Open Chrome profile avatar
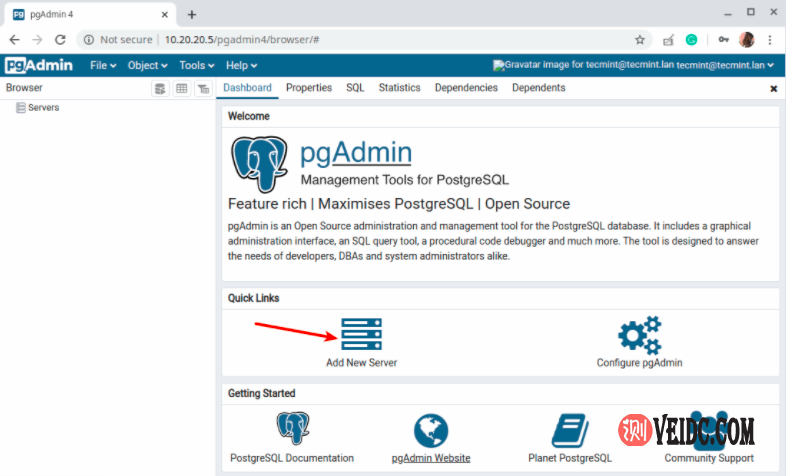The image size is (786, 476). pos(746,40)
